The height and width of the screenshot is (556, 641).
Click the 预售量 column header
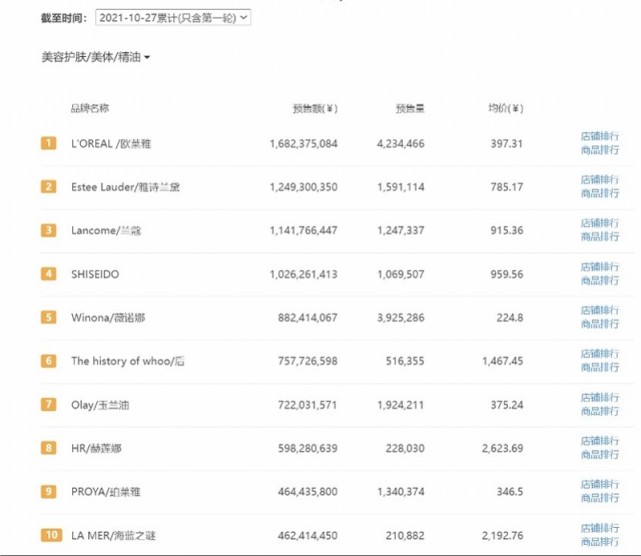point(410,108)
